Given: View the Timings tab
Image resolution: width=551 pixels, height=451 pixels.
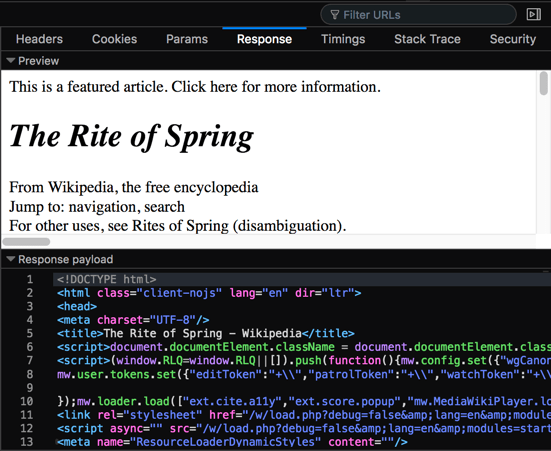Looking at the screenshot, I should pos(343,39).
